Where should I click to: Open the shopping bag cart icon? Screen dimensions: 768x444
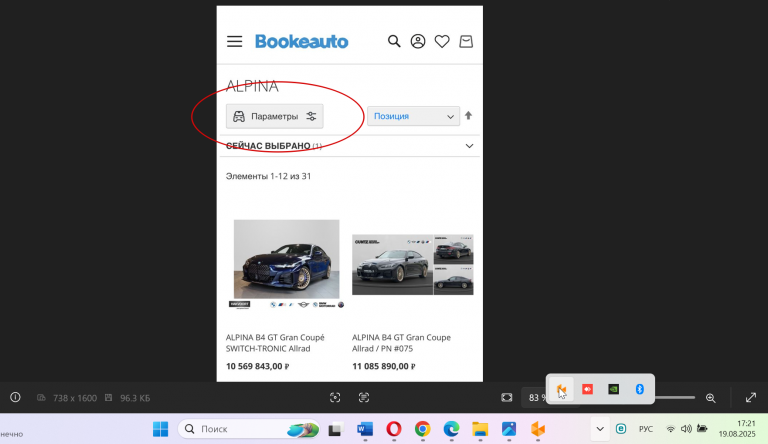(x=466, y=42)
